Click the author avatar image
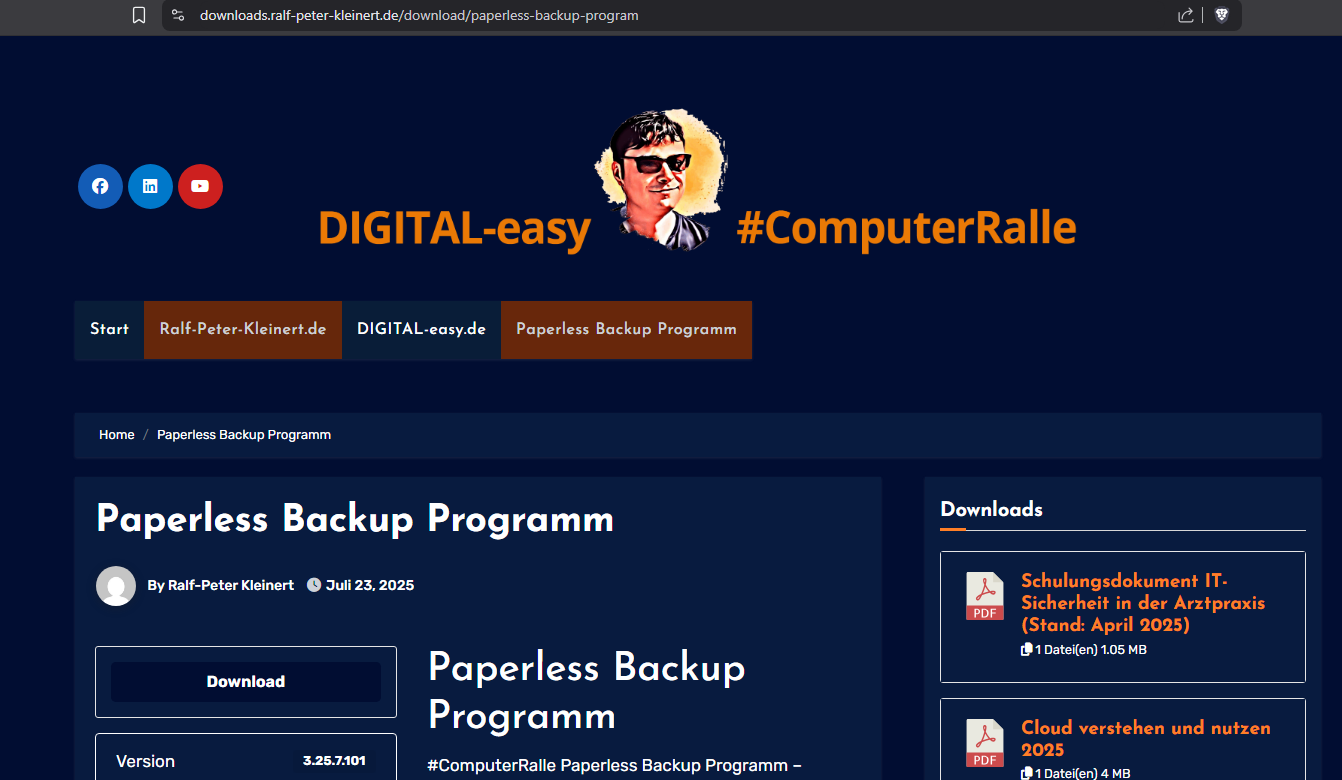The image size is (1342, 780). coord(116,586)
